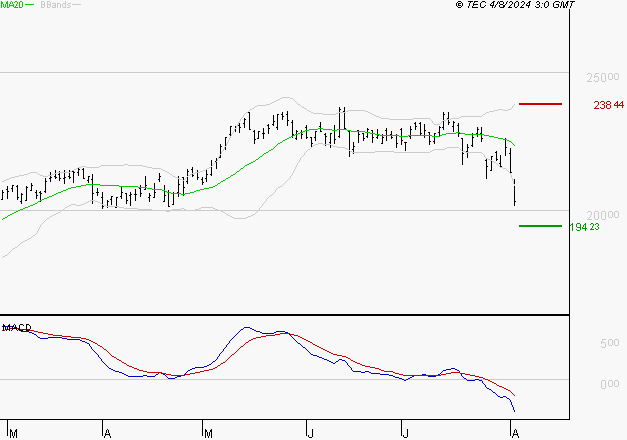Click the second 'J' month label
This screenshot has height=440, width=627.
tap(405, 434)
